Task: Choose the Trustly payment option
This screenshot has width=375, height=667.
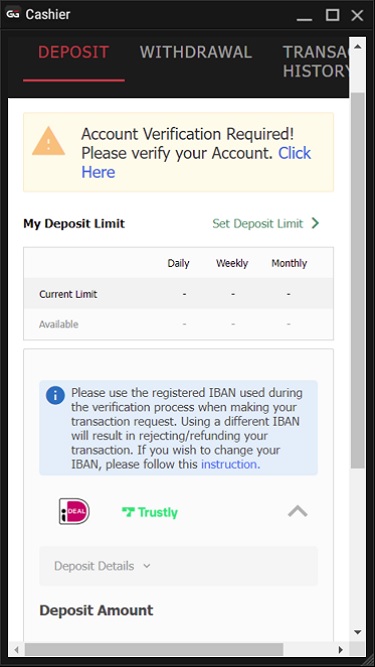Action: point(150,512)
